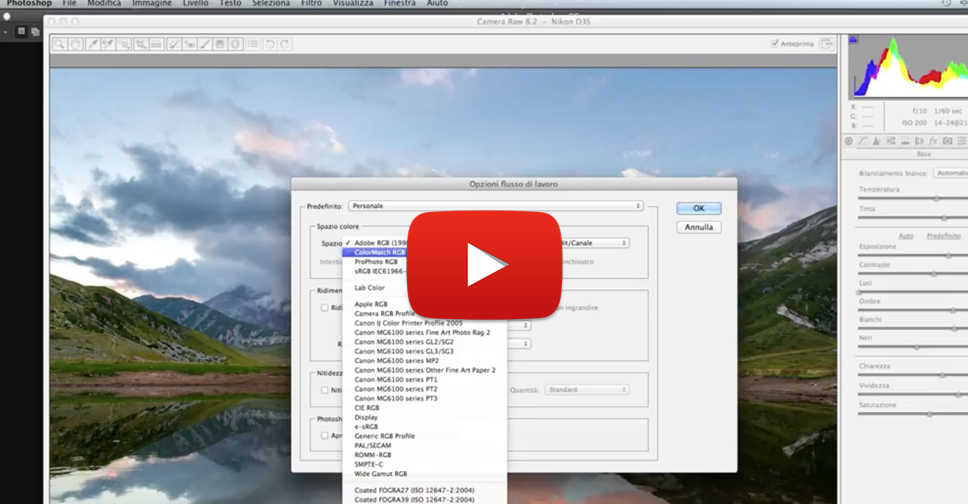Select the Adjustment Brush tool
The height and width of the screenshot is (504, 968).
(204, 44)
